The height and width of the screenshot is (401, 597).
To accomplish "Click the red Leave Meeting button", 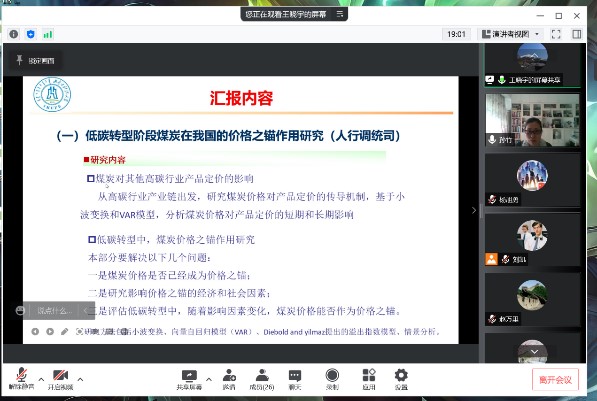I will tap(555, 380).
